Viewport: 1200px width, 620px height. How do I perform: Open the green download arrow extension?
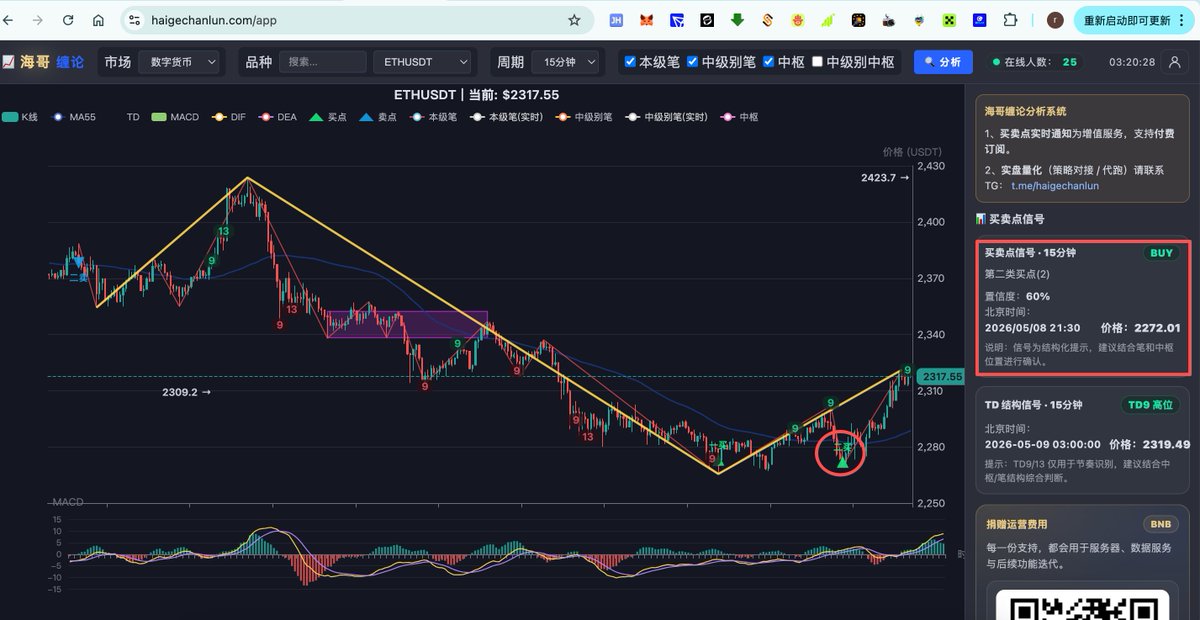pyautogui.click(x=737, y=20)
